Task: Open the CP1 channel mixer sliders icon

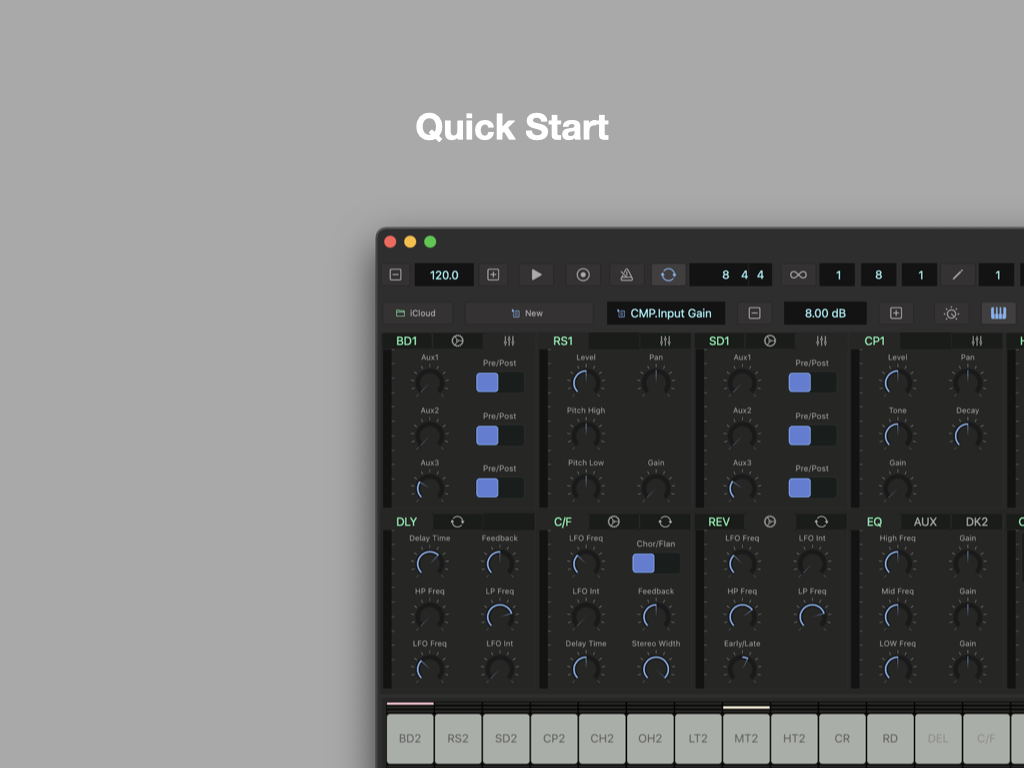Action: point(976,341)
